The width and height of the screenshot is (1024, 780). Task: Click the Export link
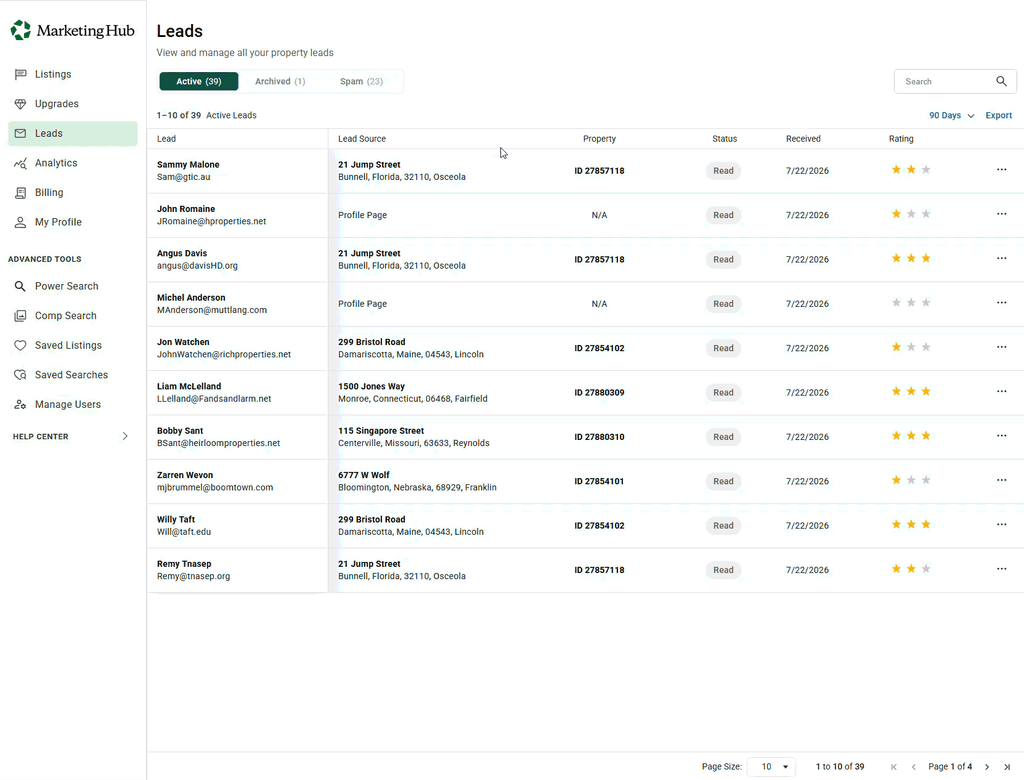999,116
